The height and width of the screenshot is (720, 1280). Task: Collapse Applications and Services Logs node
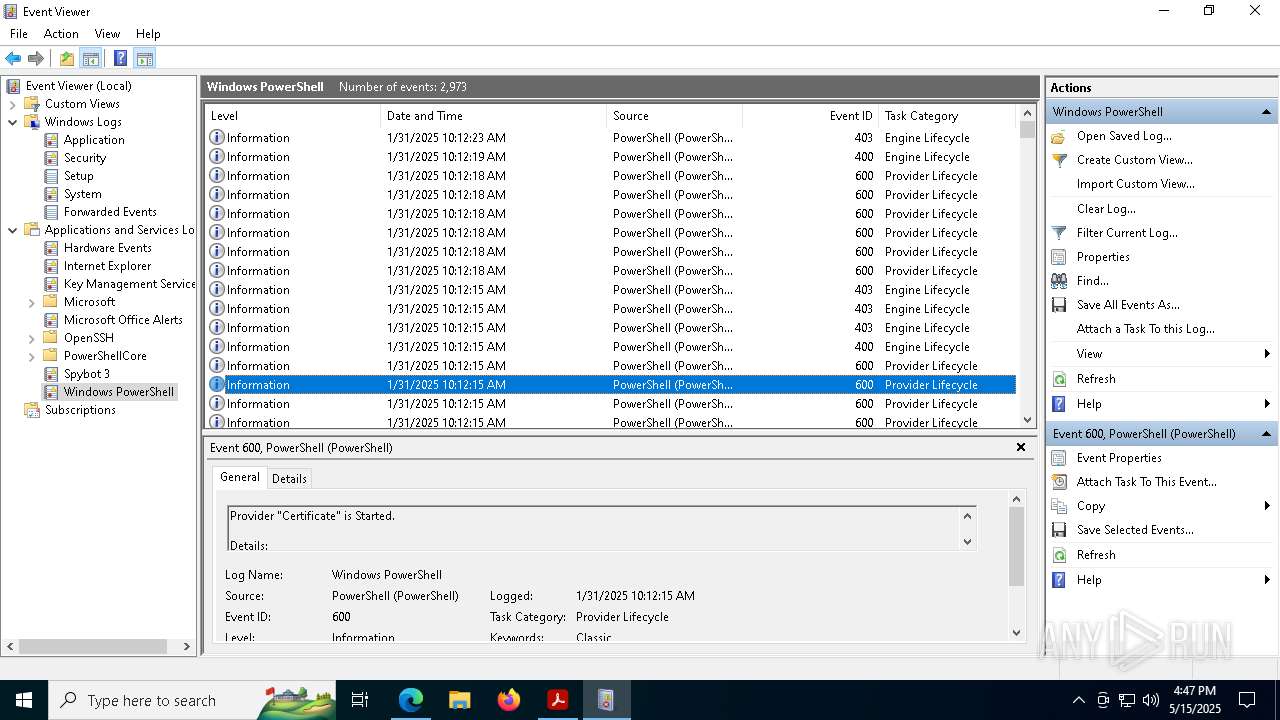pyautogui.click(x=12, y=230)
